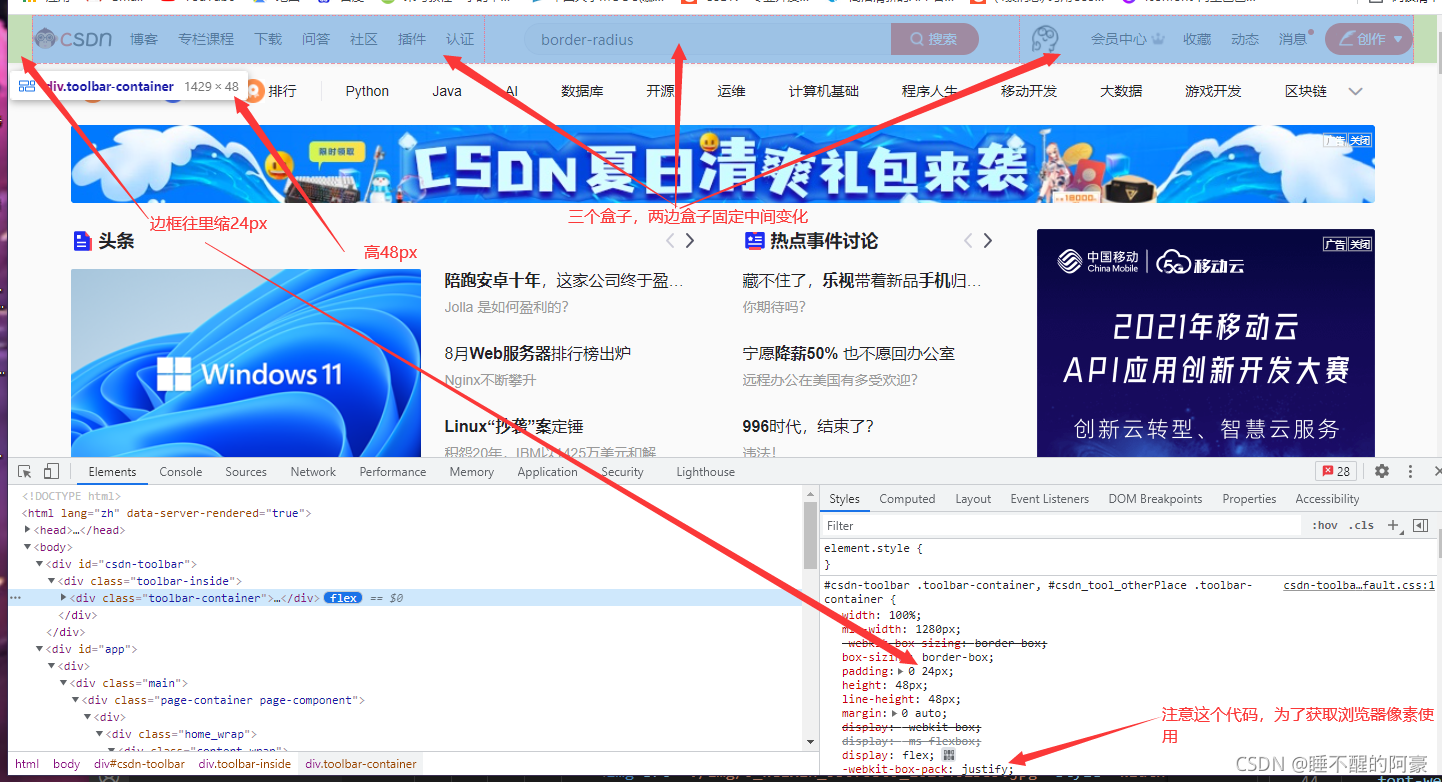Expand the padding shorthand triangle in Styles

click(900, 672)
